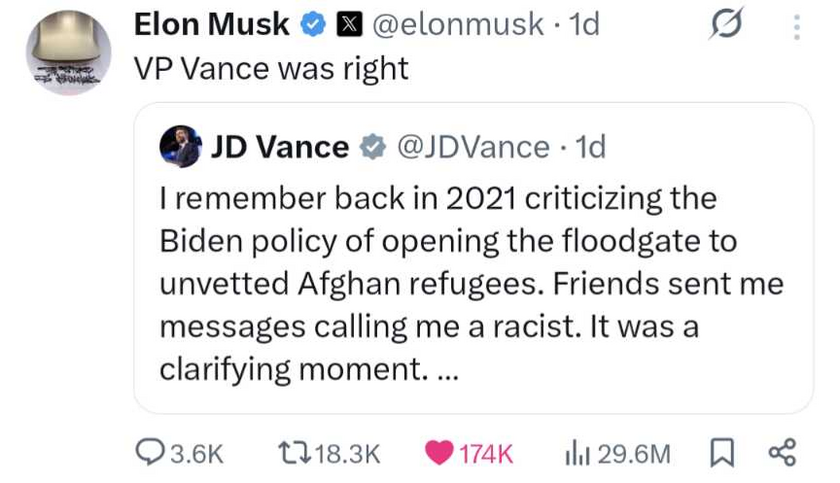Bookmark this post
This screenshot has height=483, width=840.
721,454
